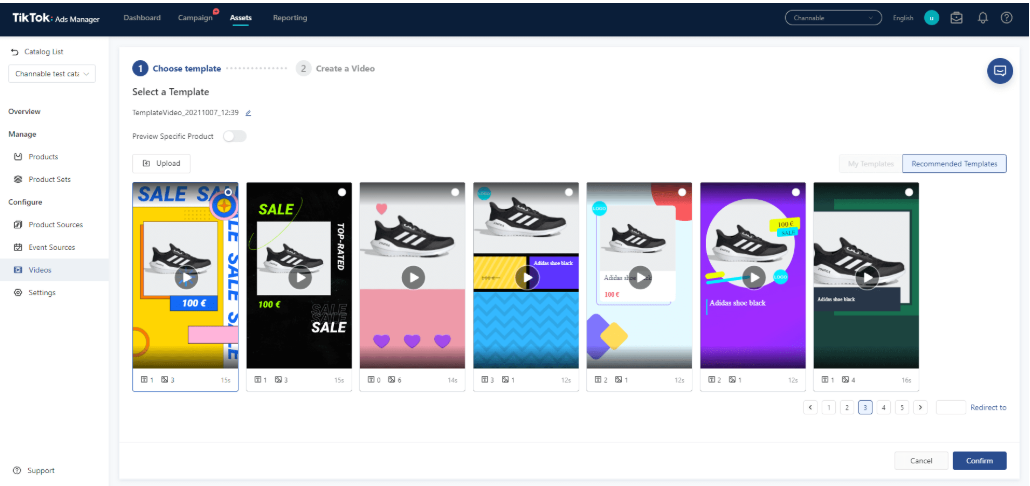The image size is (1030, 486).
Task: Open the help question mark icon
Action: pos(1006,18)
